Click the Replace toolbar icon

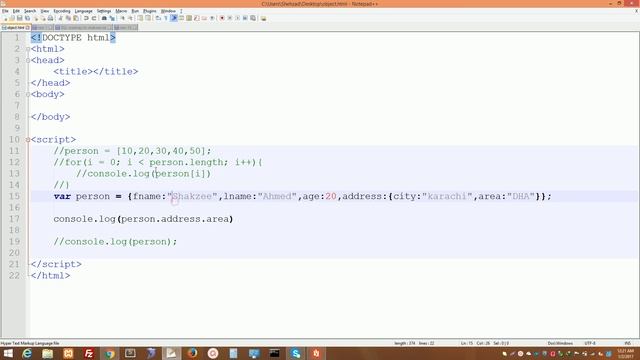coord(112,18)
